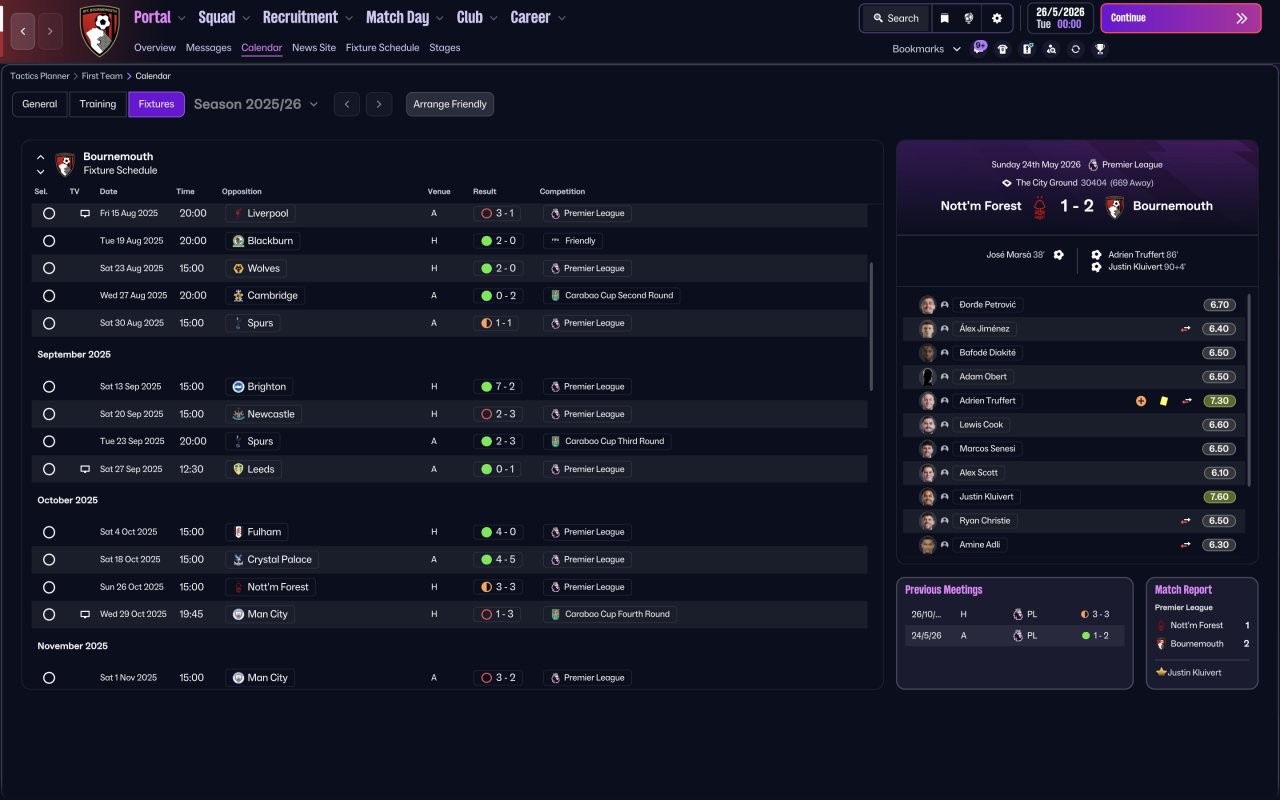Click the Nott'm Forest crest in match header
Image resolution: width=1280 pixels, height=800 pixels.
(x=1040, y=206)
